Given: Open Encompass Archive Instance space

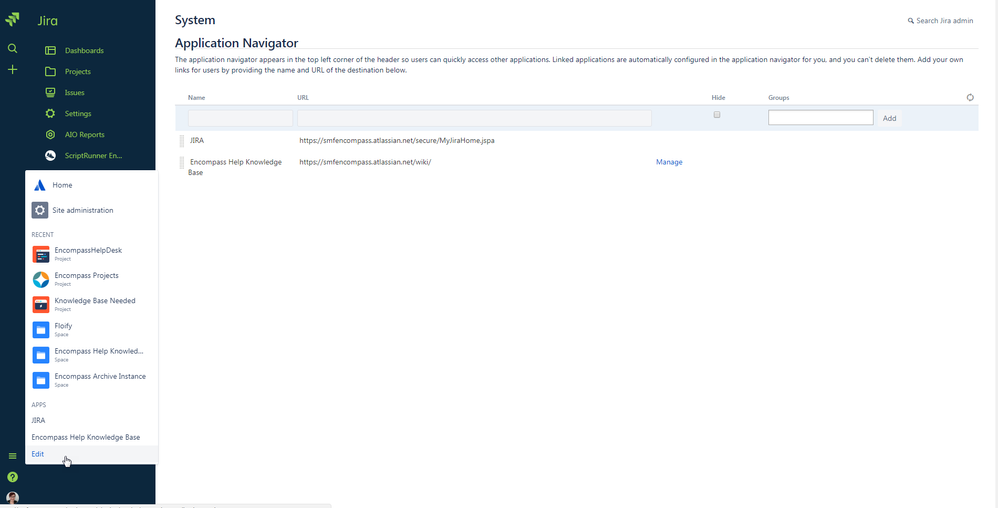Looking at the screenshot, I should [100, 377].
